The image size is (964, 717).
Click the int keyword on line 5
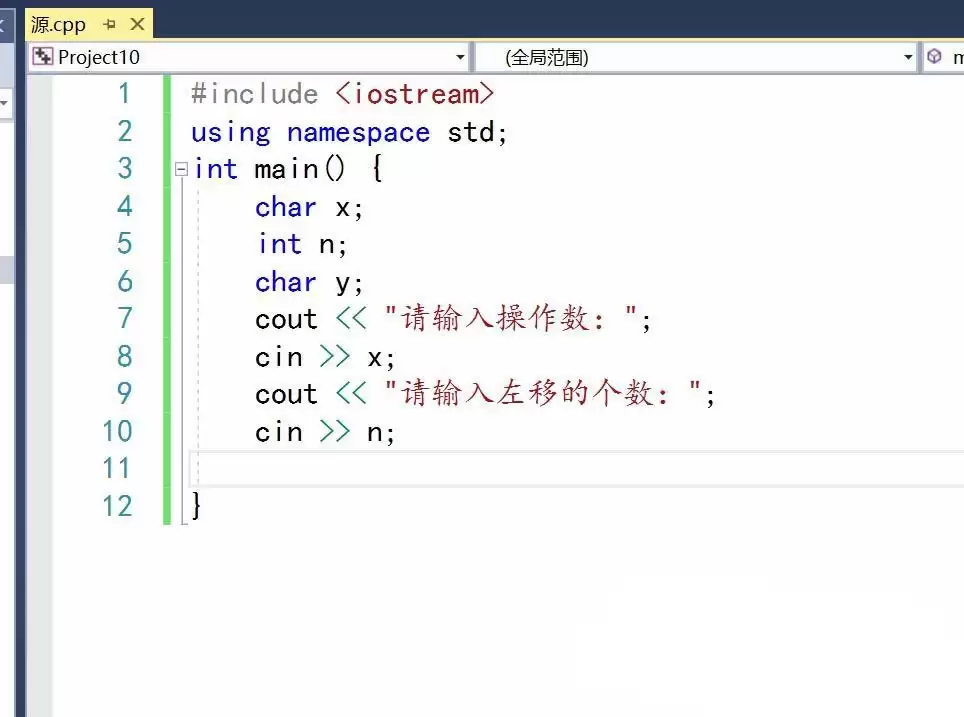click(279, 244)
